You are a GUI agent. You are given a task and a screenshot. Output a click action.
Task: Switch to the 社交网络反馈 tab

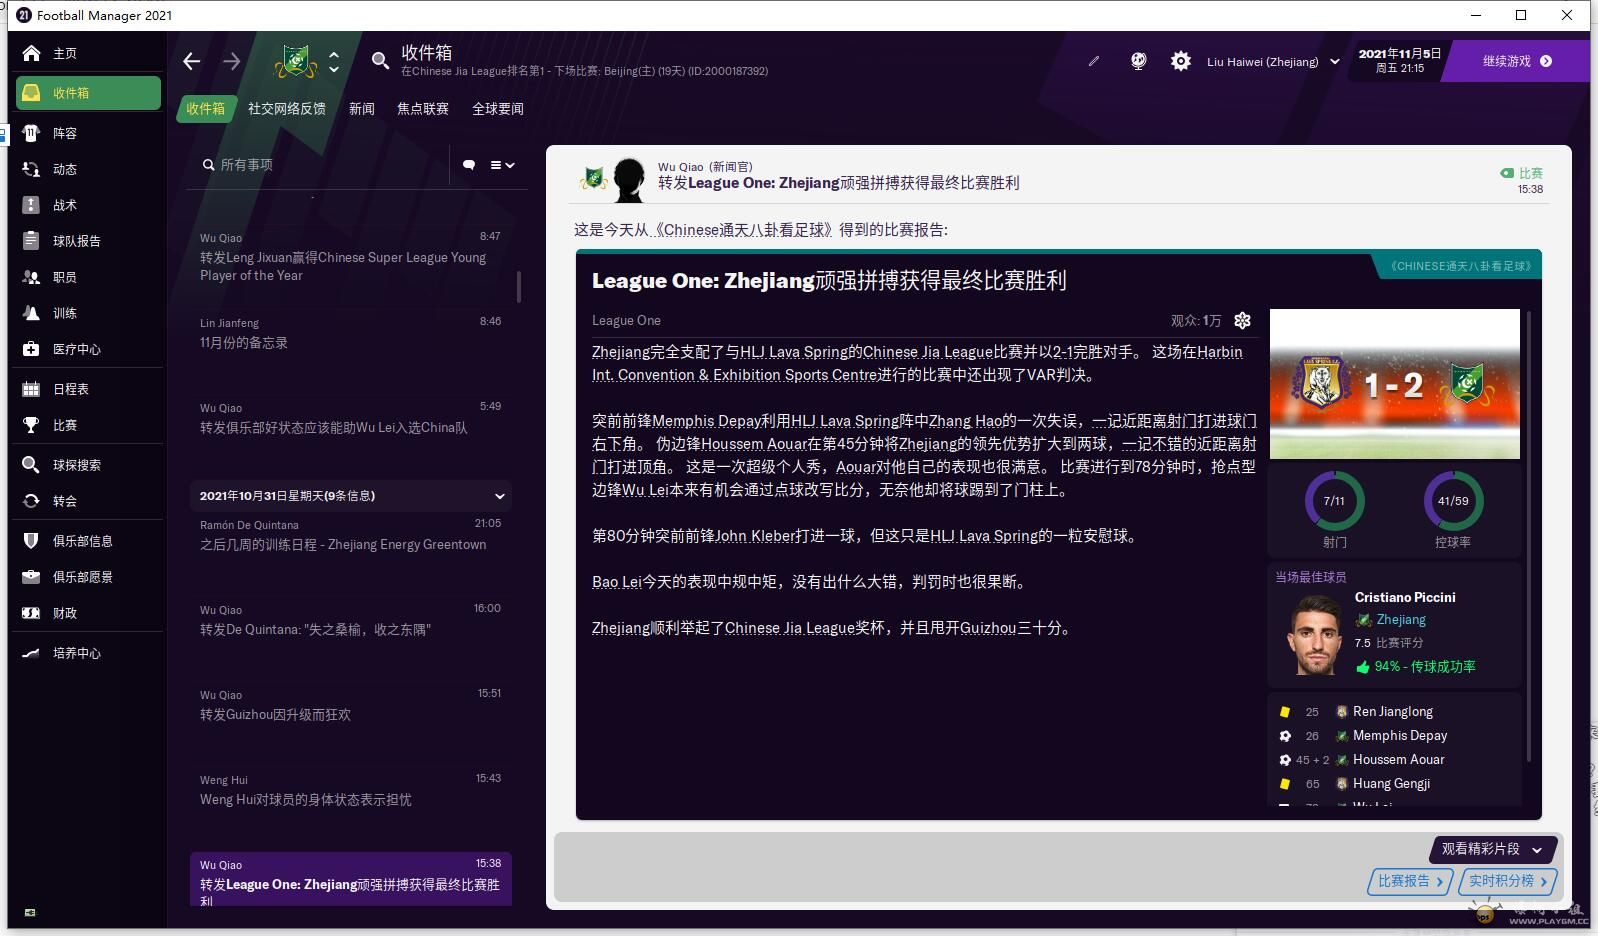point(287,109)
